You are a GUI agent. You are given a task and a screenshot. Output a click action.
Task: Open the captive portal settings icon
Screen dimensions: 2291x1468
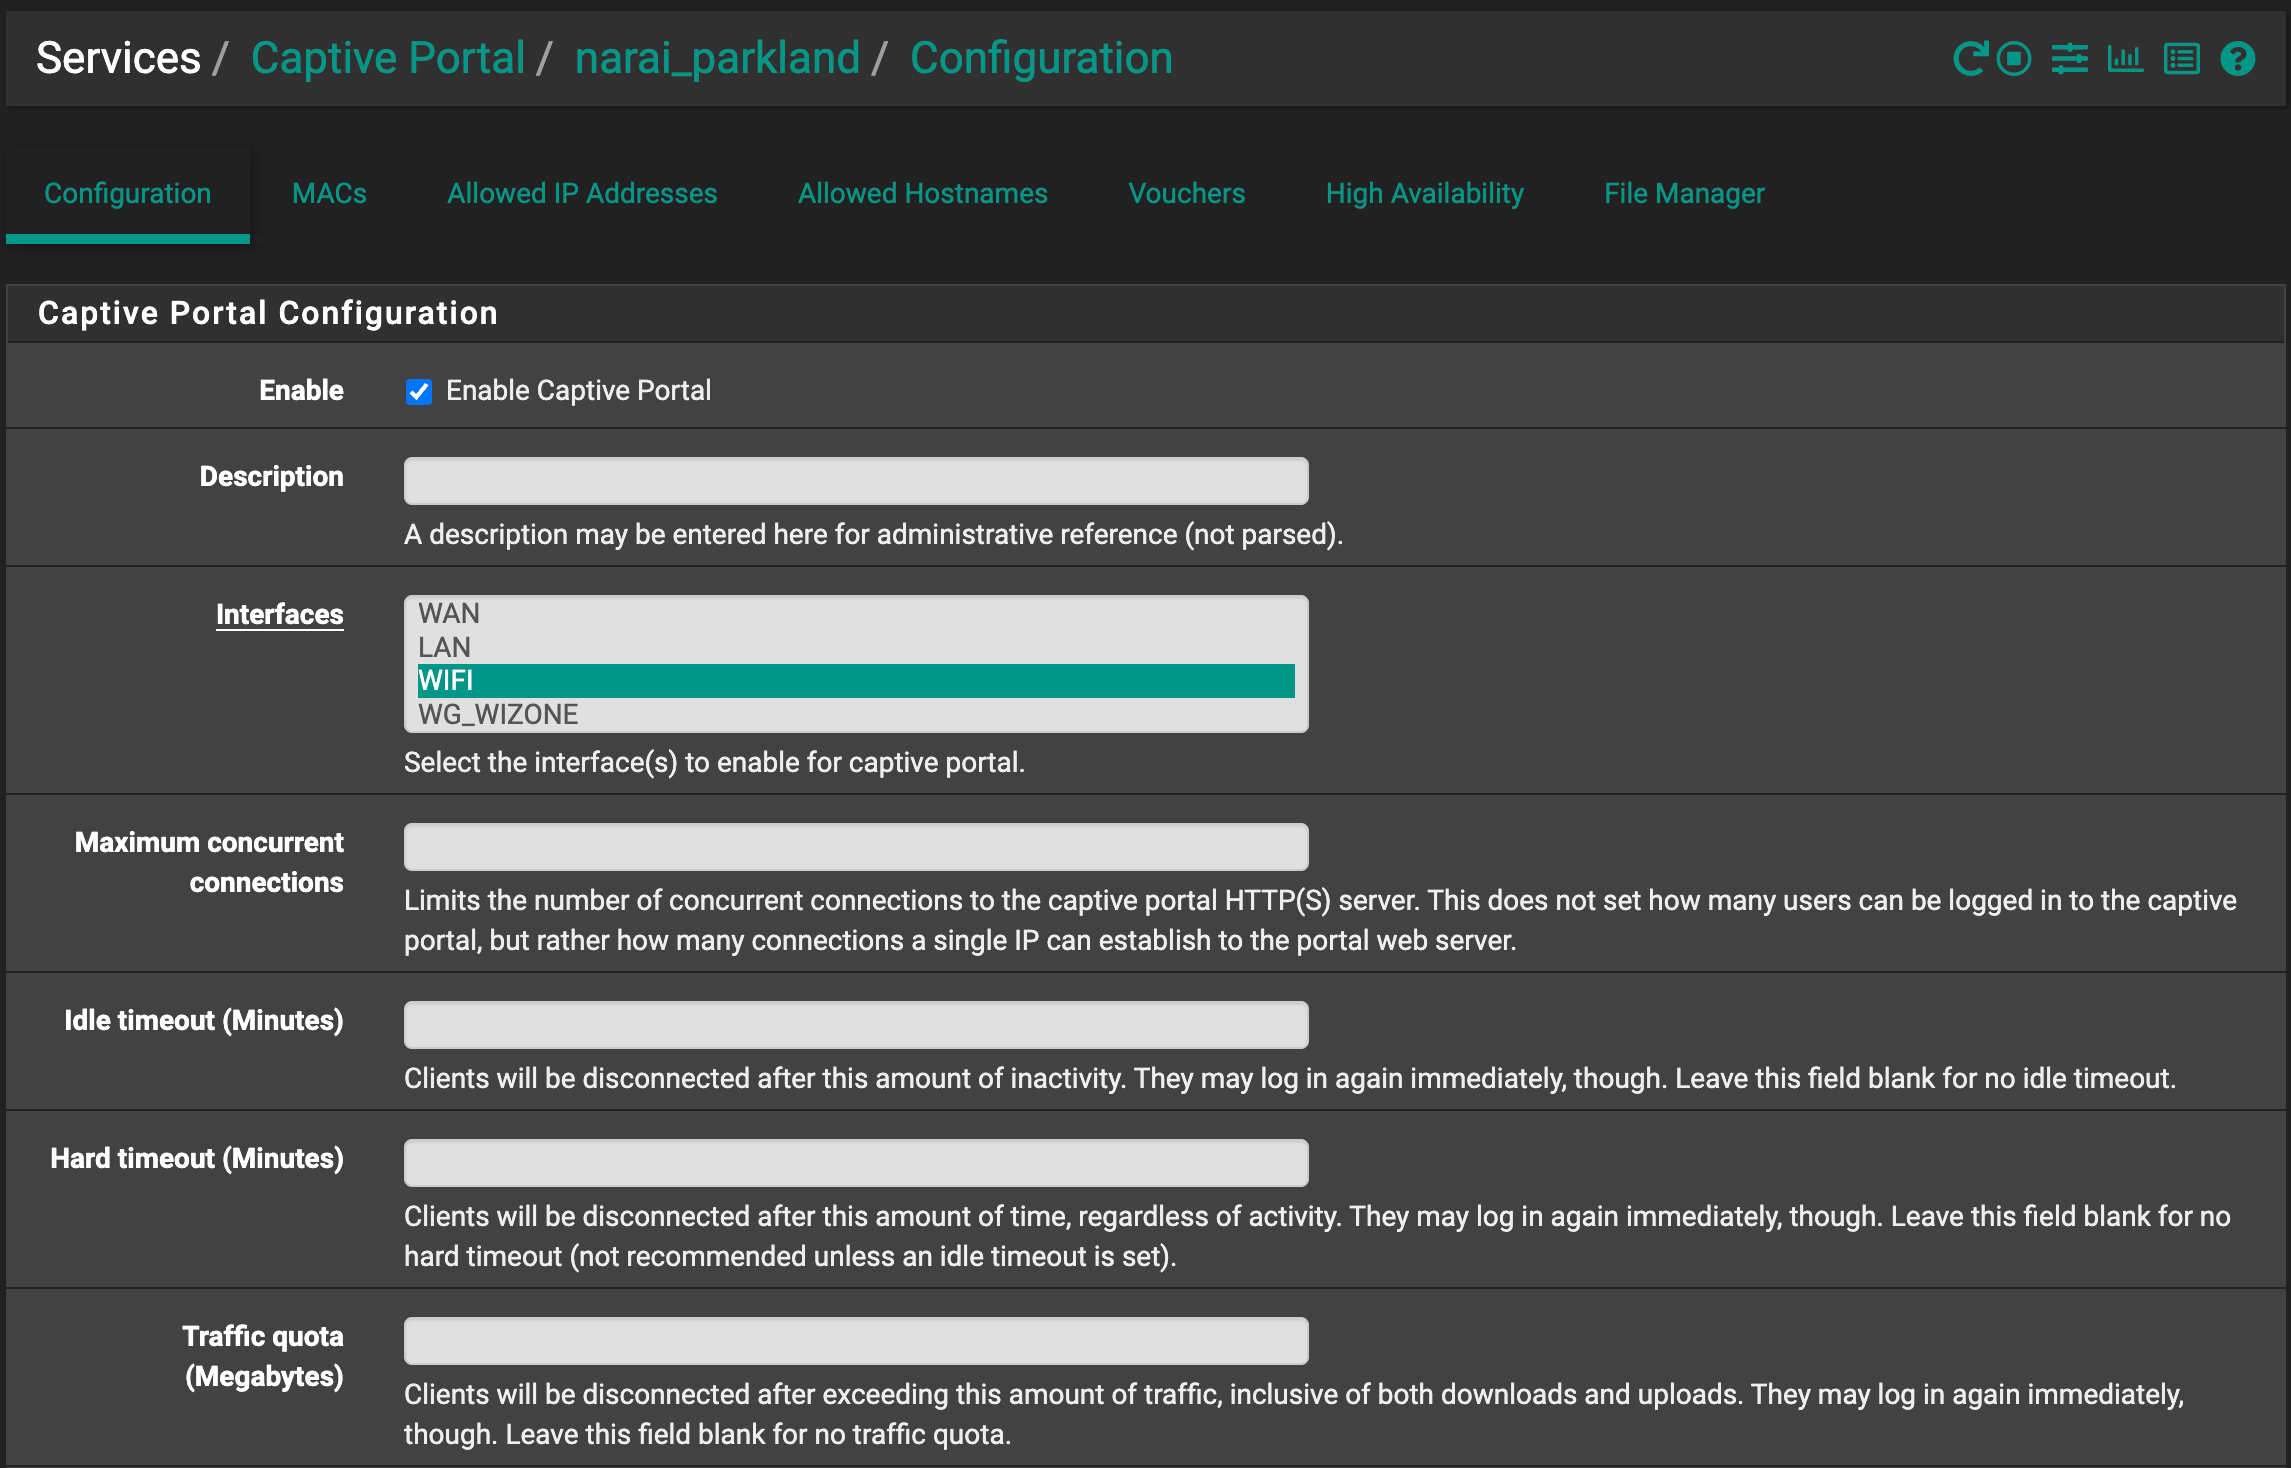pyautogui.click(x=2069, y=58)
